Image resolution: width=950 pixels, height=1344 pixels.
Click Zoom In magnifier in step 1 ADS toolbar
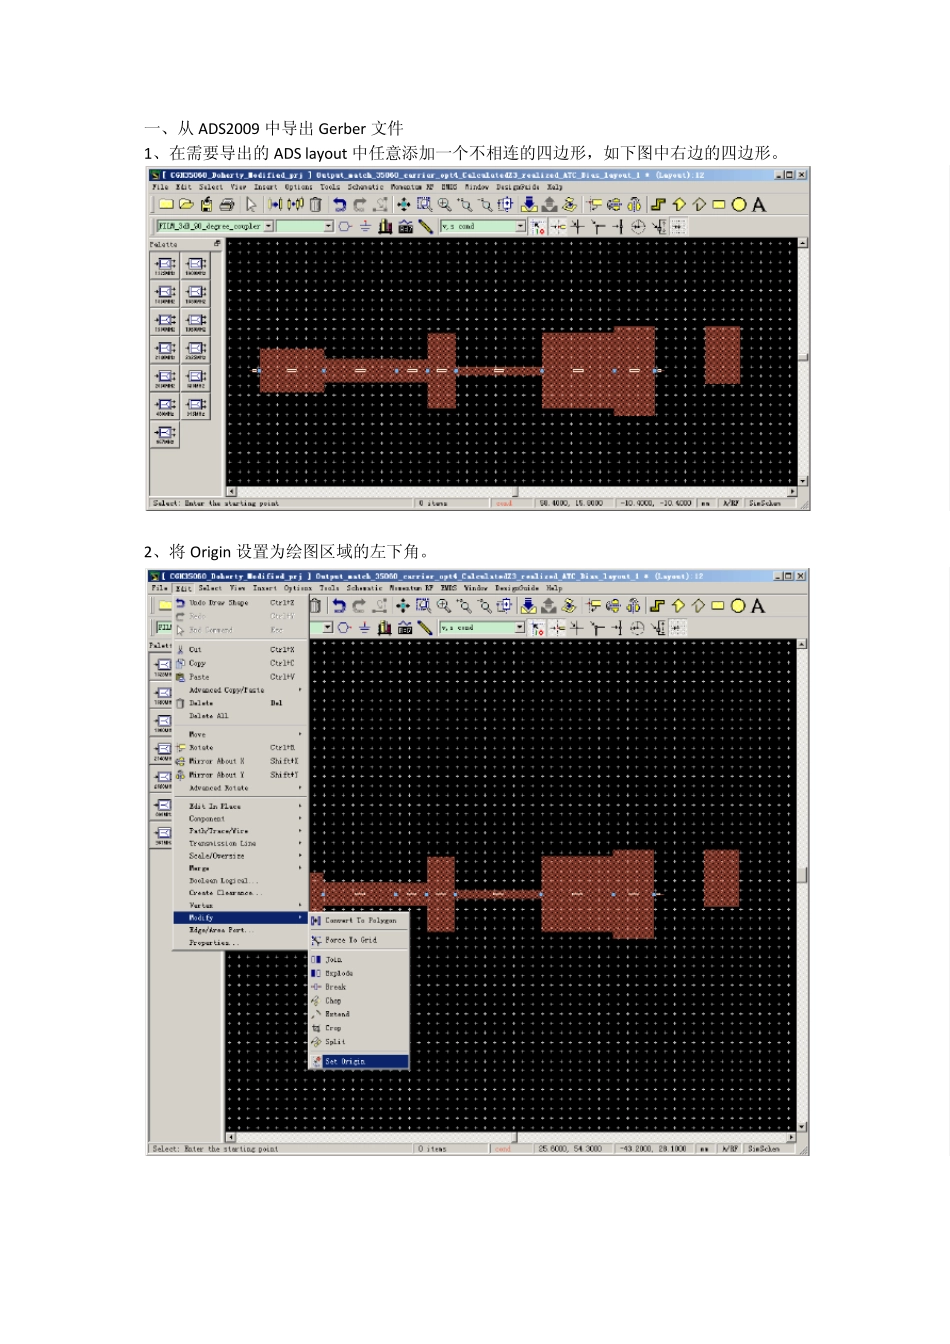pos(444,205)
